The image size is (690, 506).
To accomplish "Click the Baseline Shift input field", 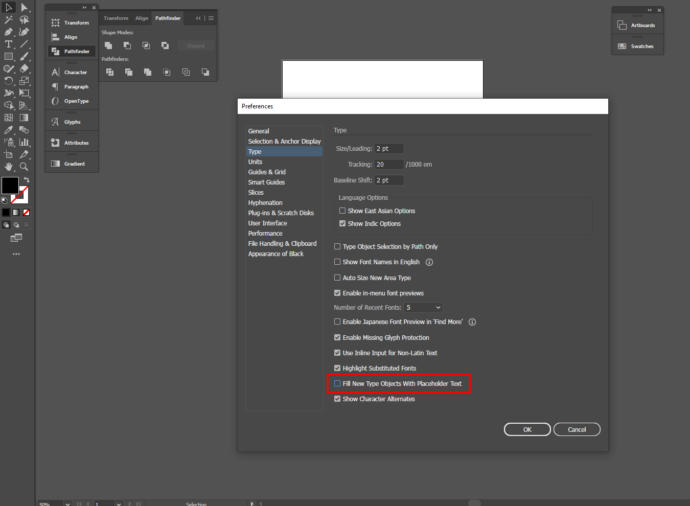I will pyautogui.click(x=389, y=180).
